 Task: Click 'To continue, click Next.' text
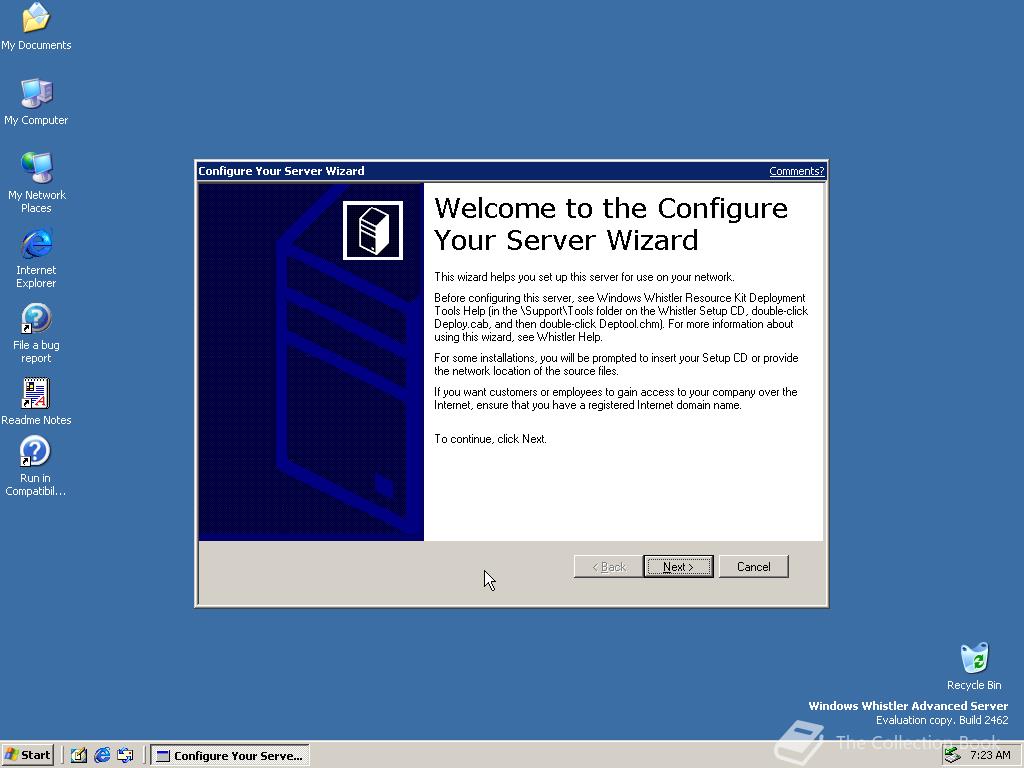490,439
